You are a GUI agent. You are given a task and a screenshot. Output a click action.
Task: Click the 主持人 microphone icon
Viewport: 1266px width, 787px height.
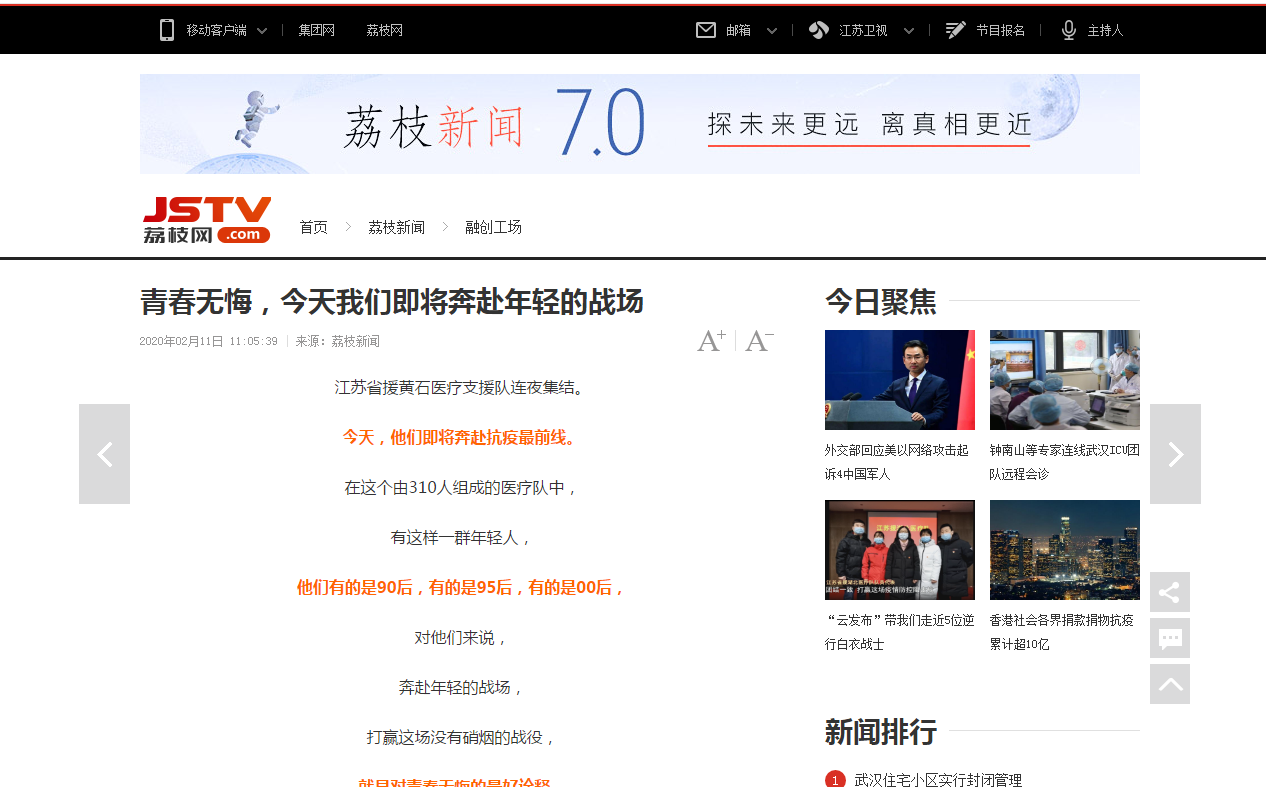(1069, 30)
